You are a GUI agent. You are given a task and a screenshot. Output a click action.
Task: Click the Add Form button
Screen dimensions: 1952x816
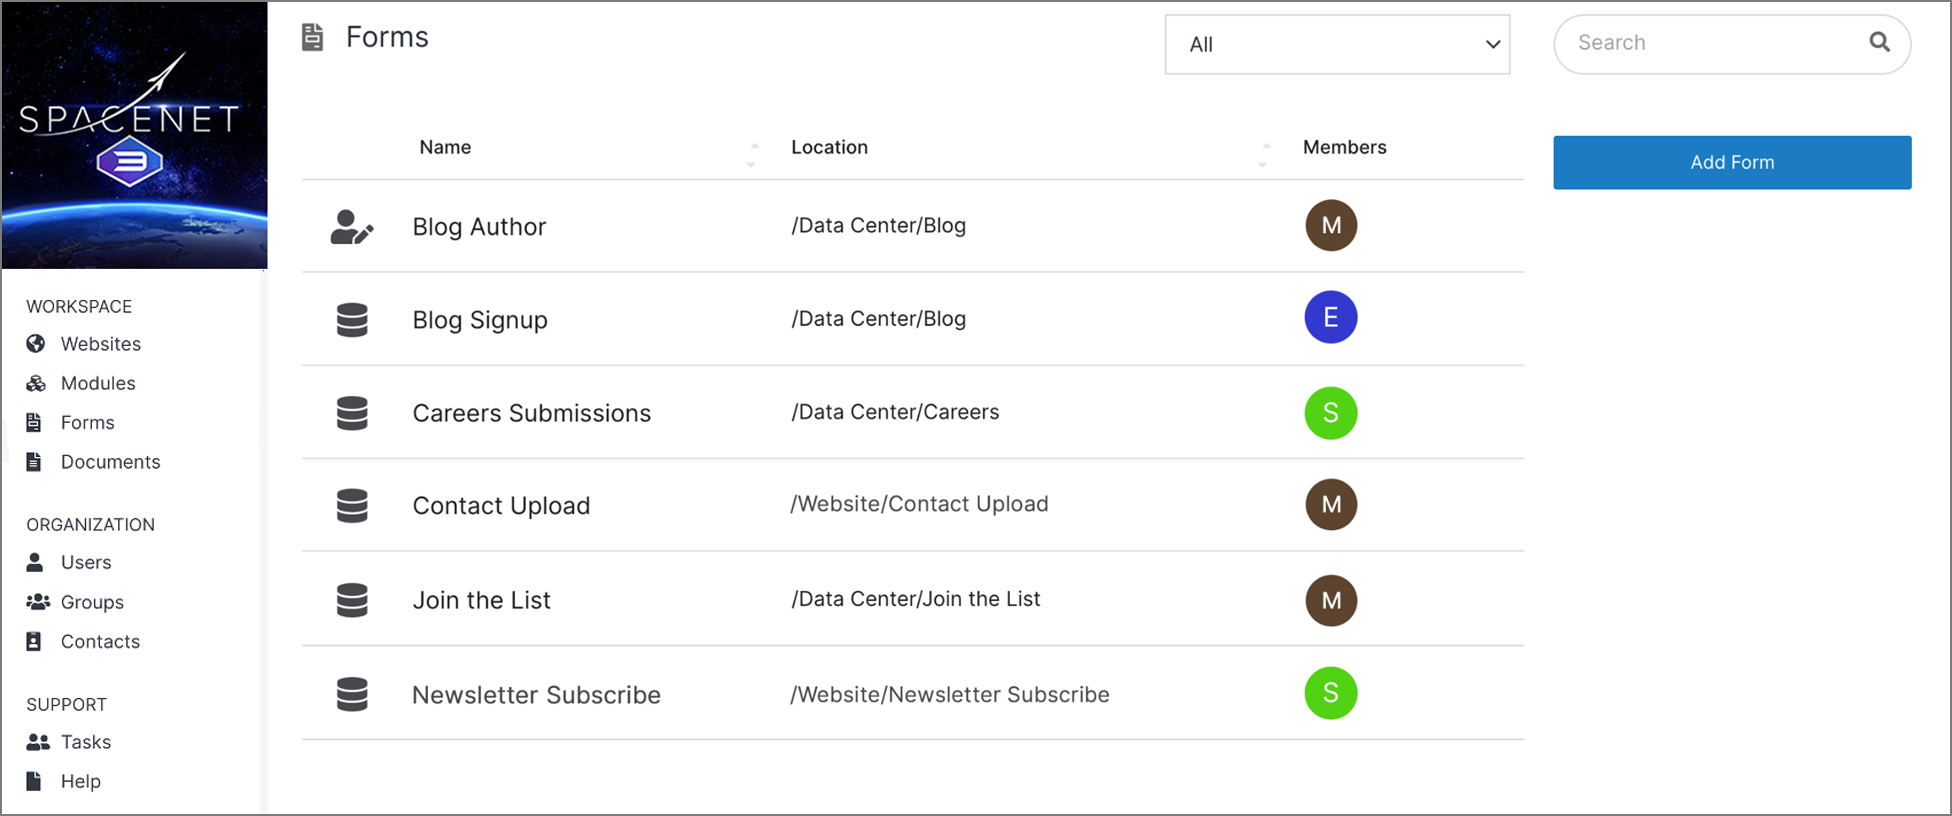(x=1732, y=162)
